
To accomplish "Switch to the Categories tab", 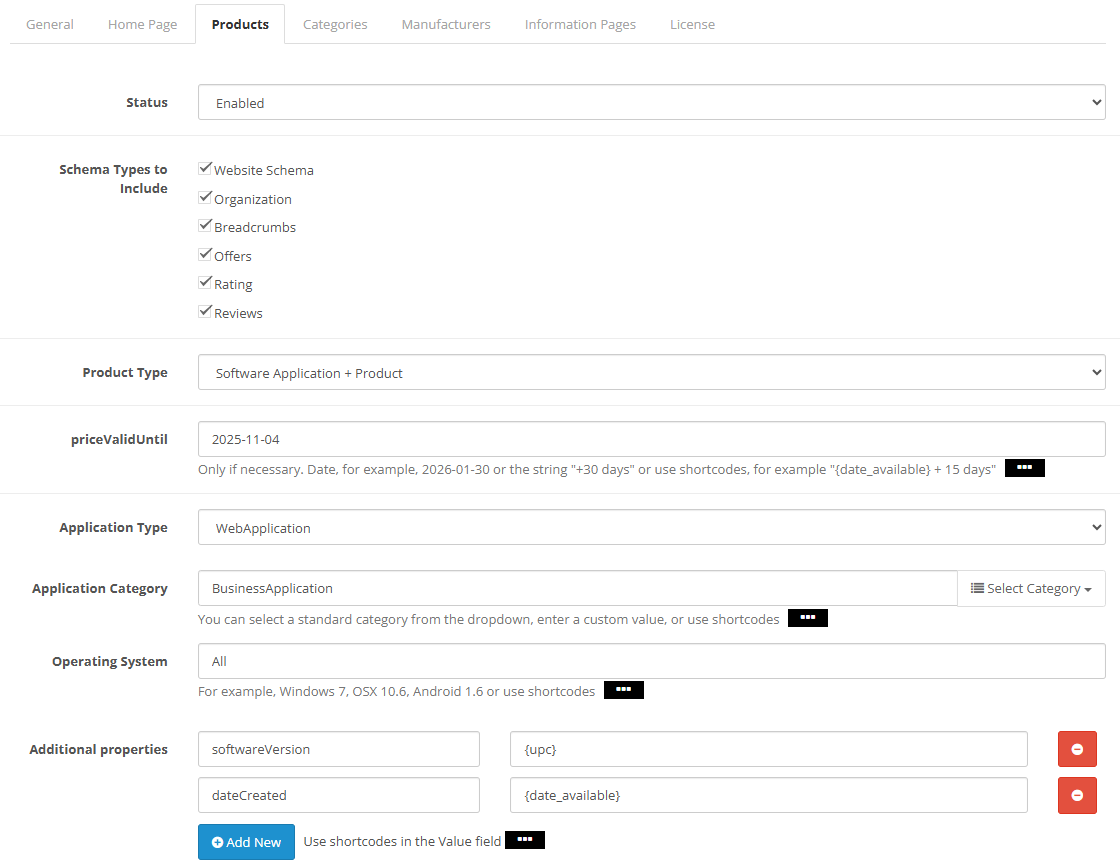I will tap(335, 24).
